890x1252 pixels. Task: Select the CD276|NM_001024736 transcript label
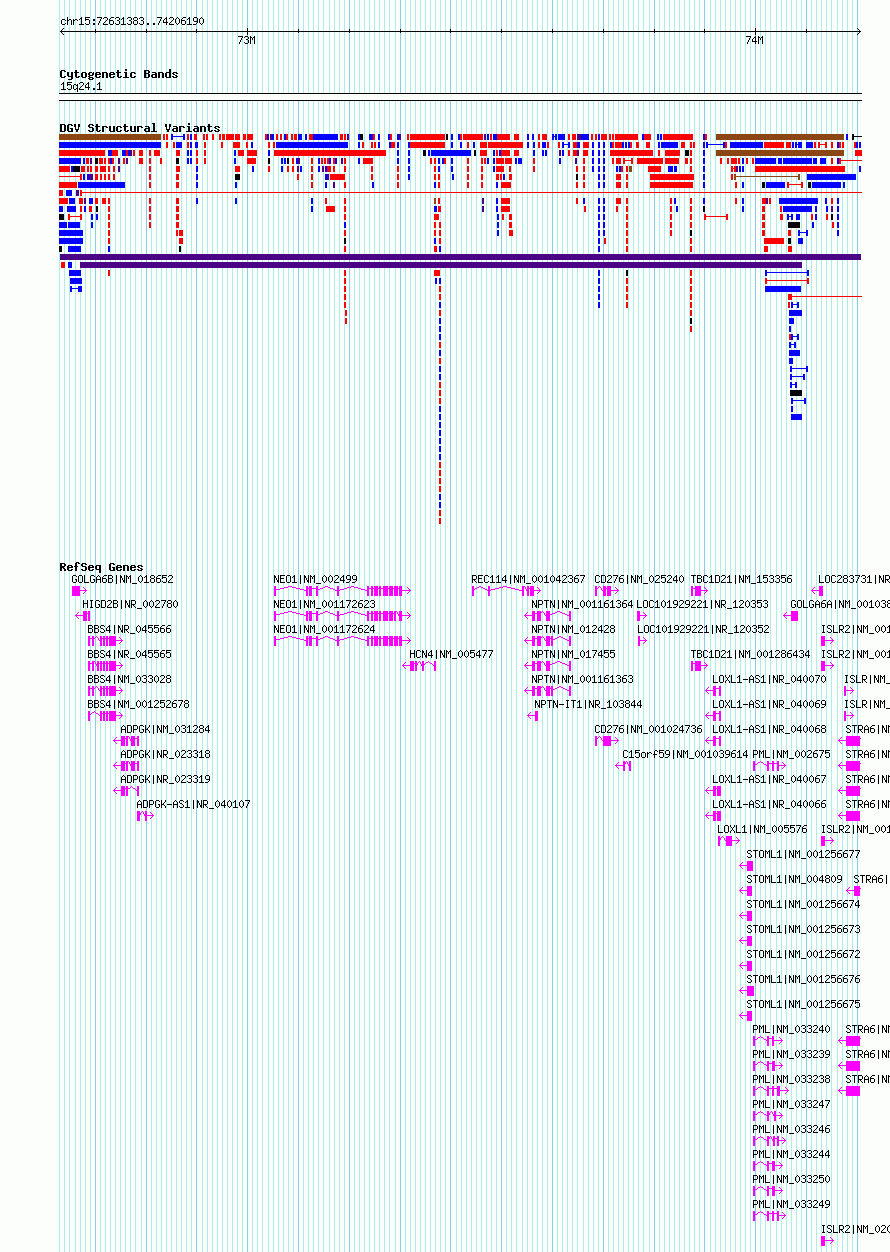[648, 729]
